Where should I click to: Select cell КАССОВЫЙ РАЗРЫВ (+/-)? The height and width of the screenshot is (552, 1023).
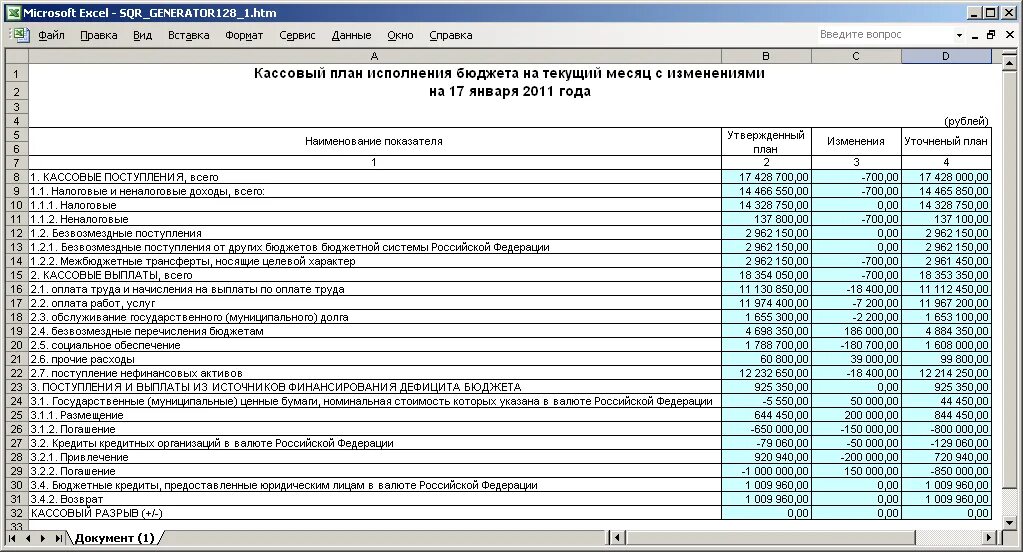[x=374, y=513]
